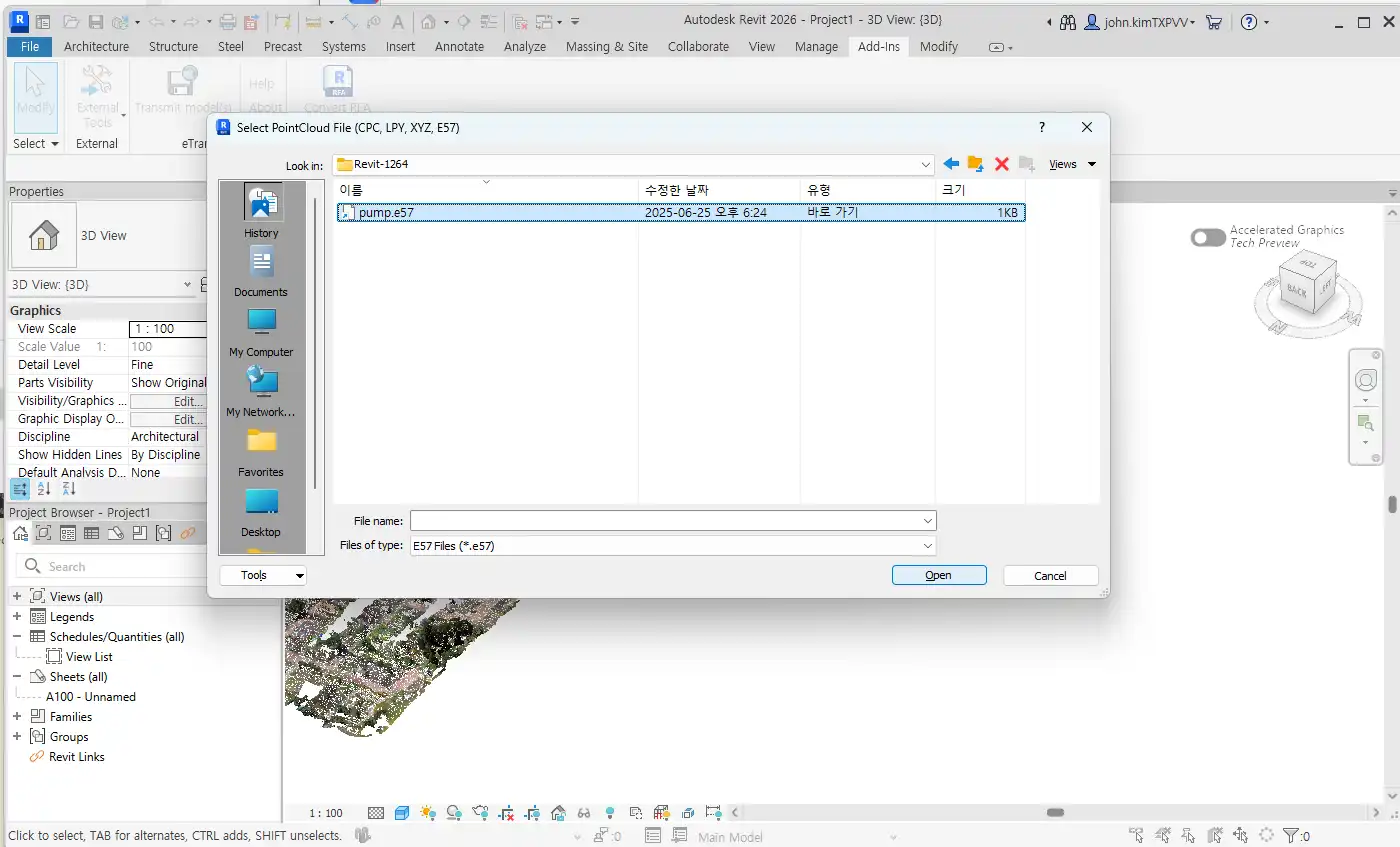
Task: Open the Manage ribbon tab
Action: click(x=816, y=46)
